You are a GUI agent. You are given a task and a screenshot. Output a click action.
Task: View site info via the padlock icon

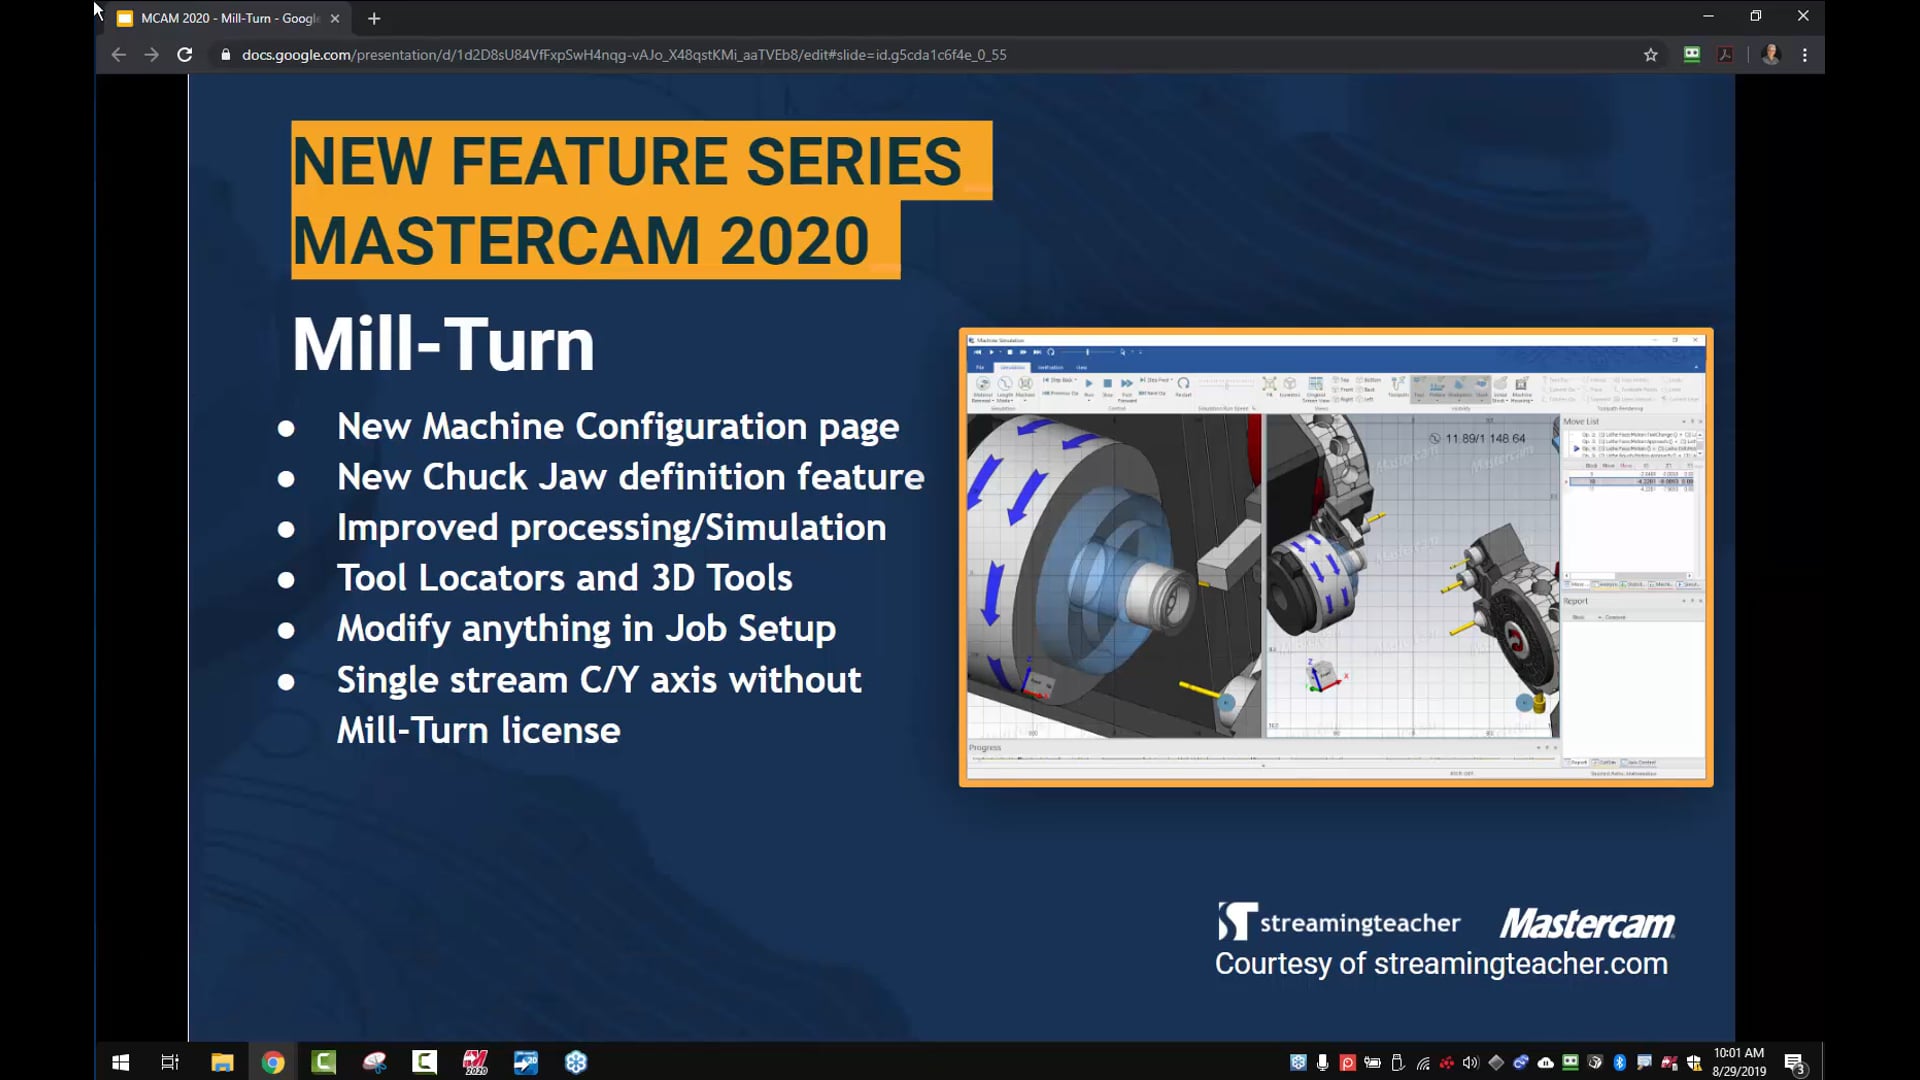coord(225,55)
